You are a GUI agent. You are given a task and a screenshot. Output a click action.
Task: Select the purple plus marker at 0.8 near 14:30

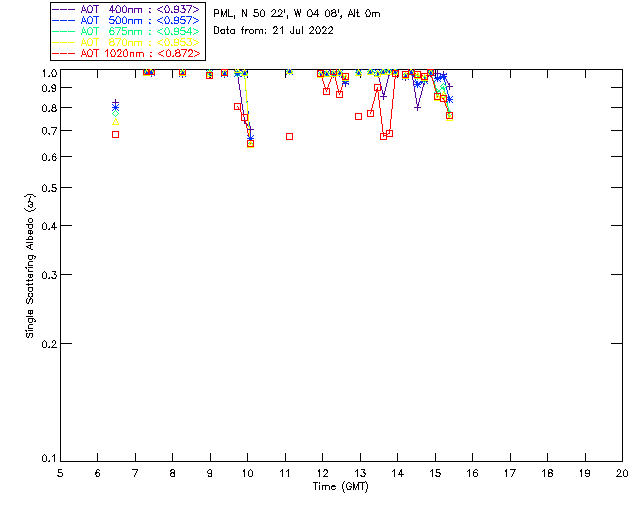417,108
